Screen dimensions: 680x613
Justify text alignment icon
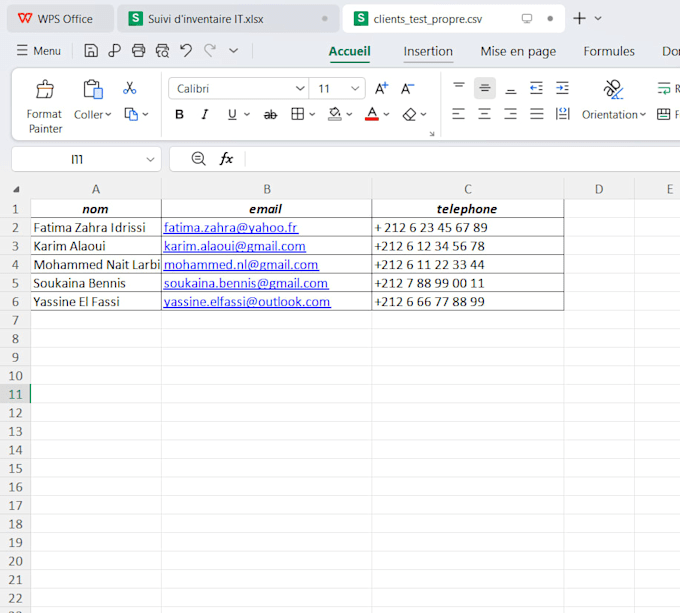pyautogui.click(x=536, y=114)
